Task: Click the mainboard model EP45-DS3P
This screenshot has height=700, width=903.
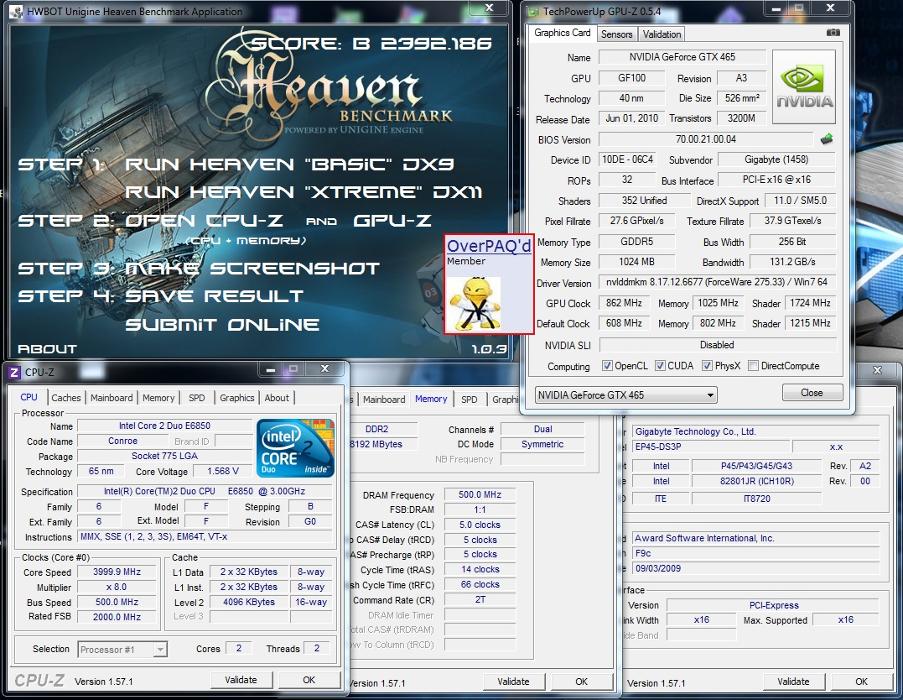Action: [711, 447]
